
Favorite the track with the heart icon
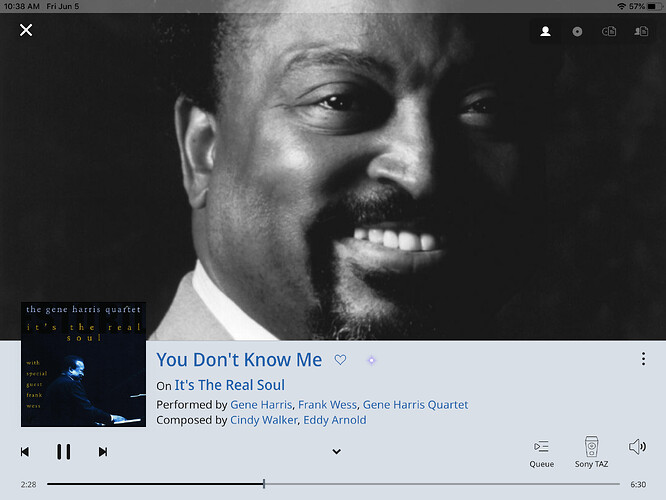click(340, 360)
